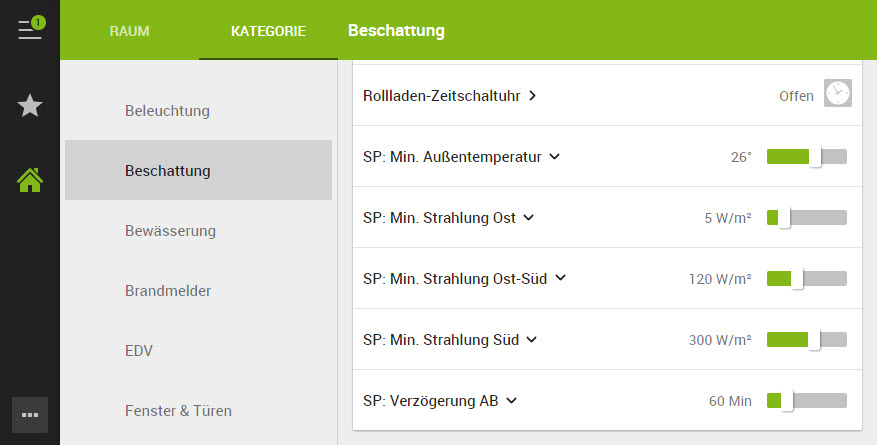Viewport: 877px width, 445px height.
Task: Go to the home house icon
Action: tap(30, 180)
